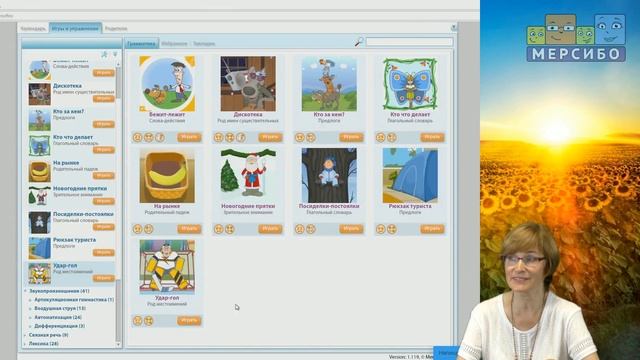Open the Кто что делает butterfly thumbnail
This screenshot has height=360, width=640.
(410, 84)
